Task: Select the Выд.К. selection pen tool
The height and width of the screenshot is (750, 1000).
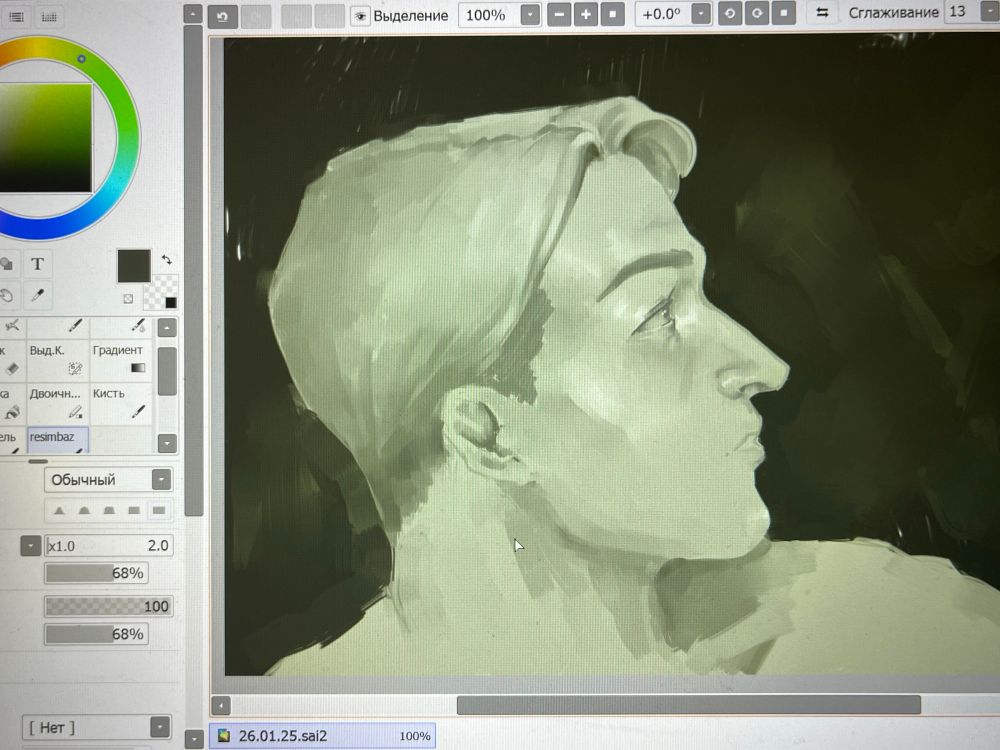Action: pos(57,360)
